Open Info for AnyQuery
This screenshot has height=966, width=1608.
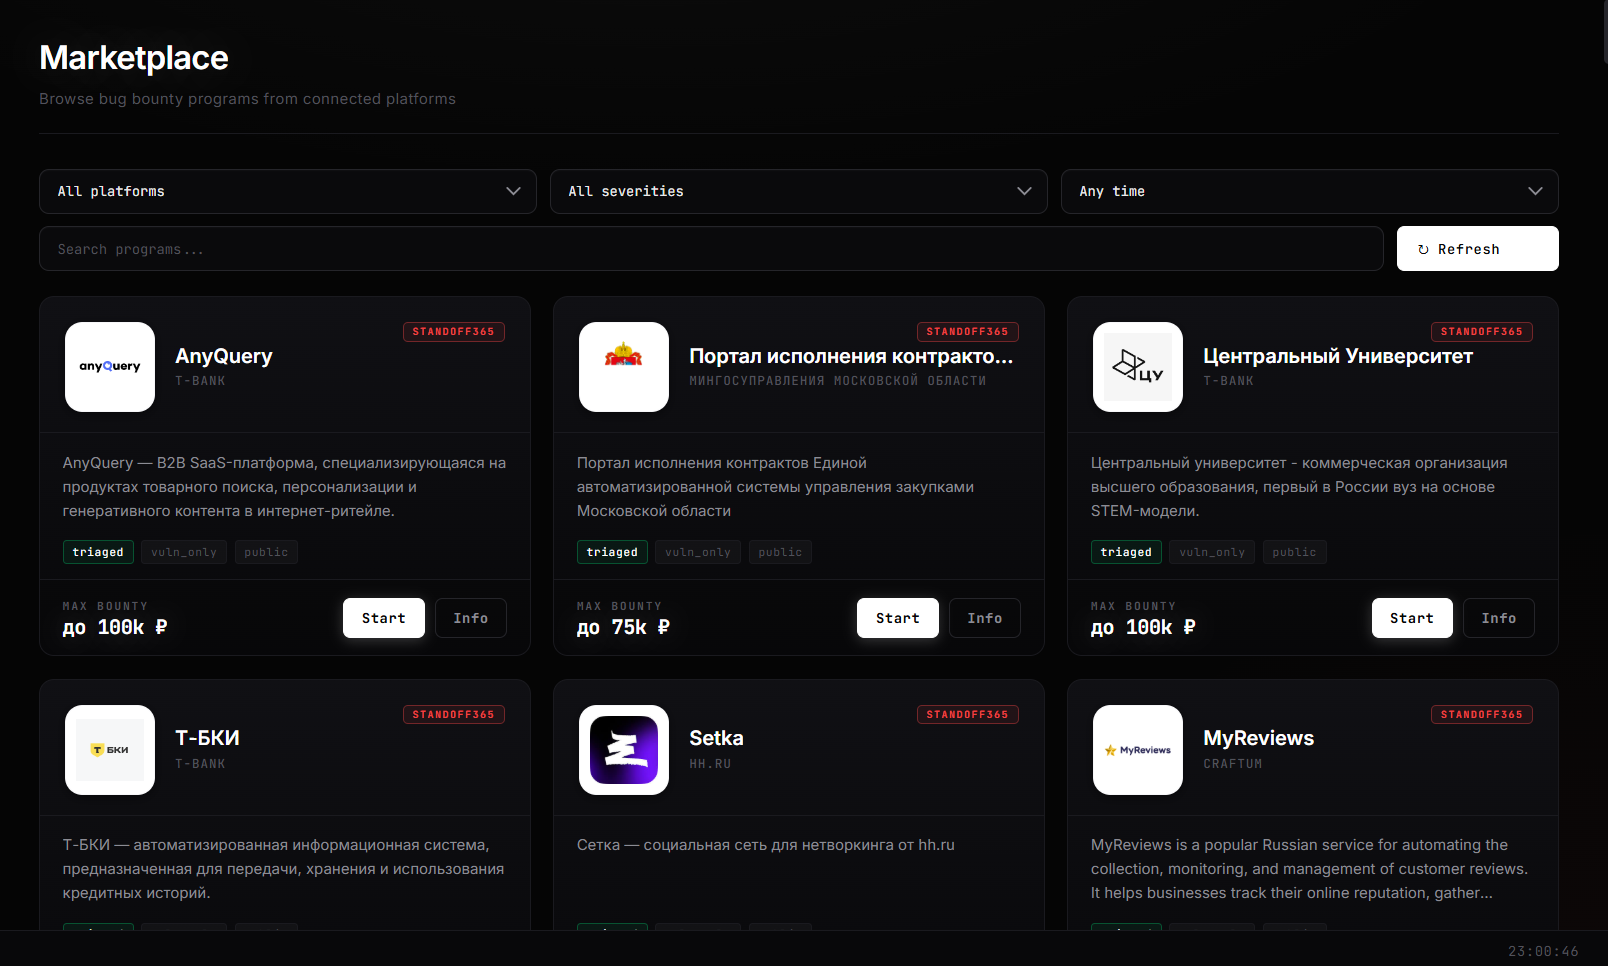click(x=471, y=618)
